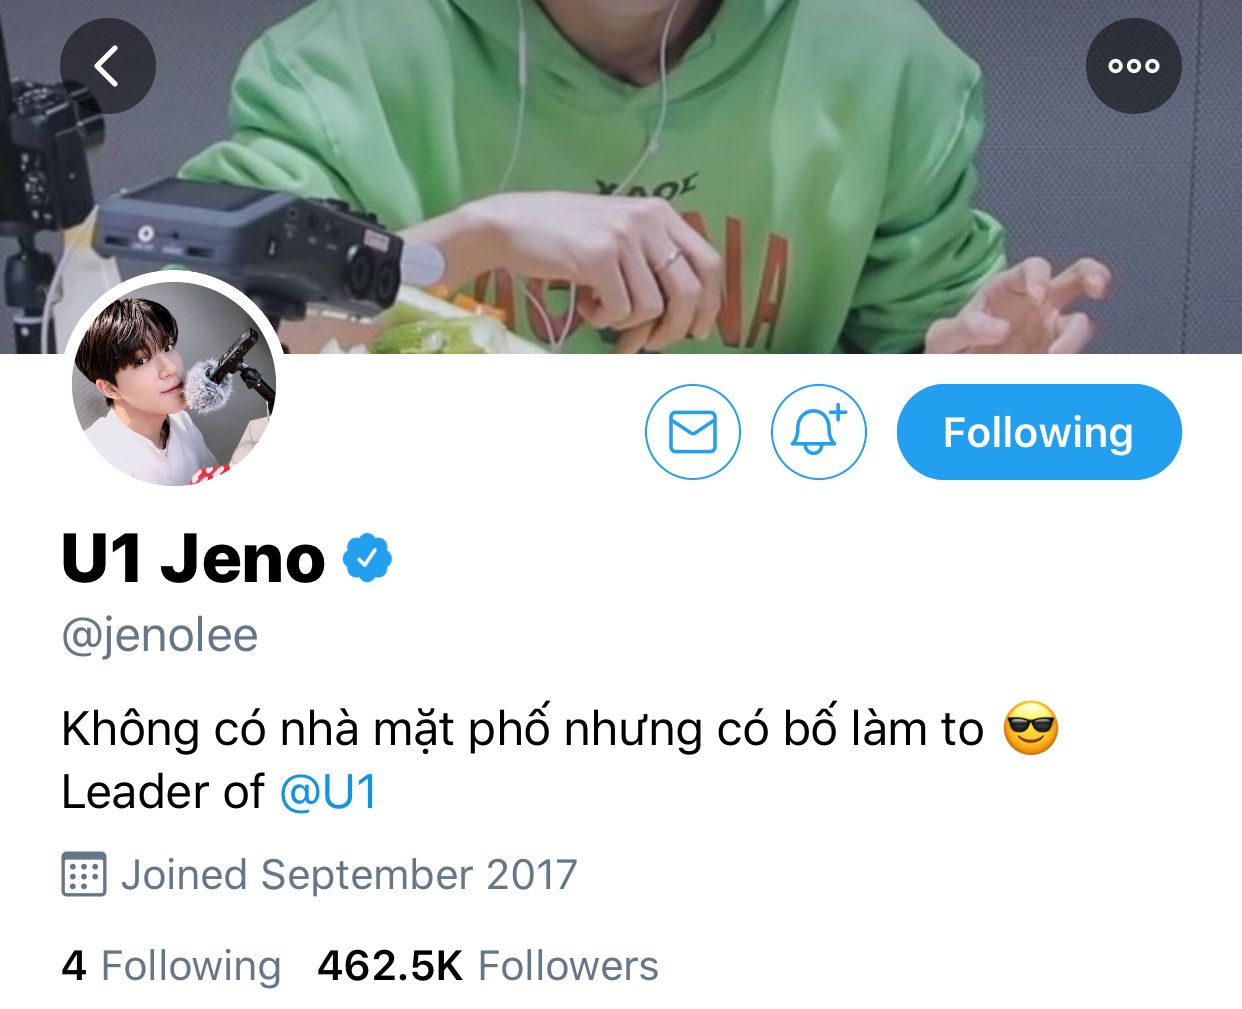This screenshot has width=1242, height=1009.
Task: View the 462.5K Followers list
Action: coord(488,966)
